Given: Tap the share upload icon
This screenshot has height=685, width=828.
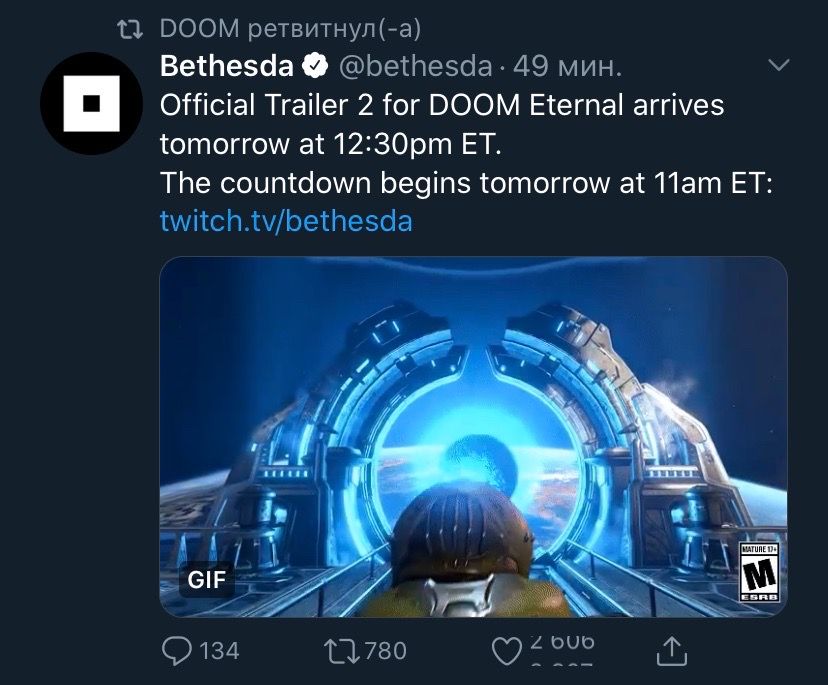Looking at the screenshot, I should coord(672,651).
